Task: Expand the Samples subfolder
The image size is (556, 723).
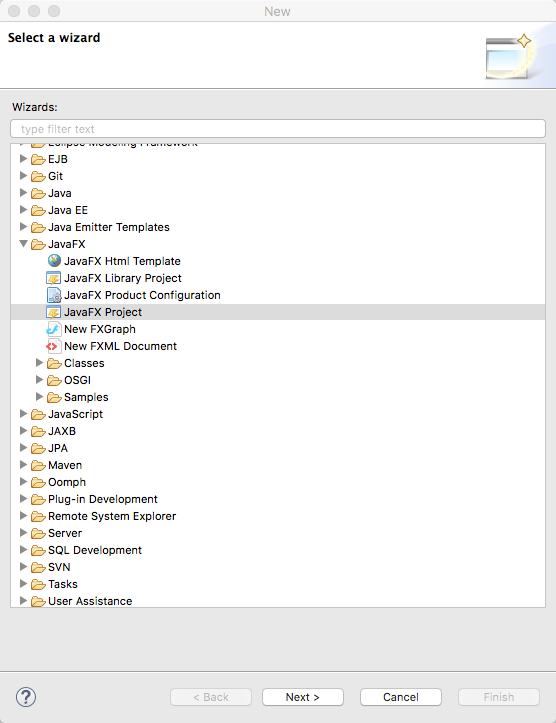Action: (39, 397)
